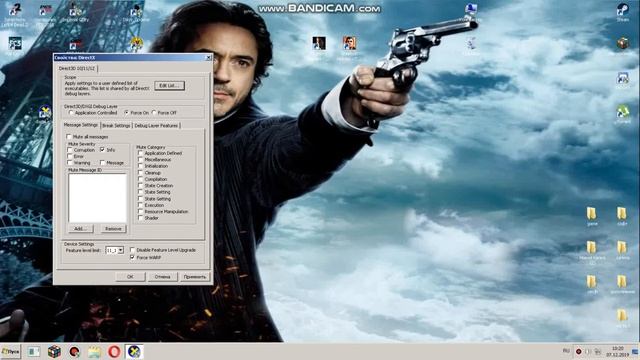This screenshot has width=640, height=360.
Task: Select the green uTorrent desktop shortcut
Action: click(622, 114)
